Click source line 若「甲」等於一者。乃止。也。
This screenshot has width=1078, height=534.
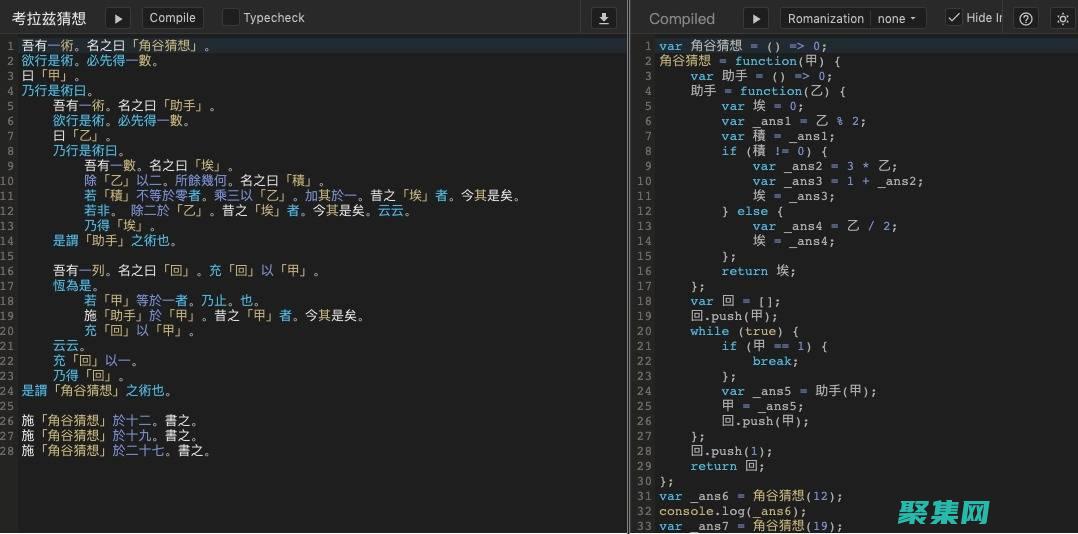coord(173,301)
